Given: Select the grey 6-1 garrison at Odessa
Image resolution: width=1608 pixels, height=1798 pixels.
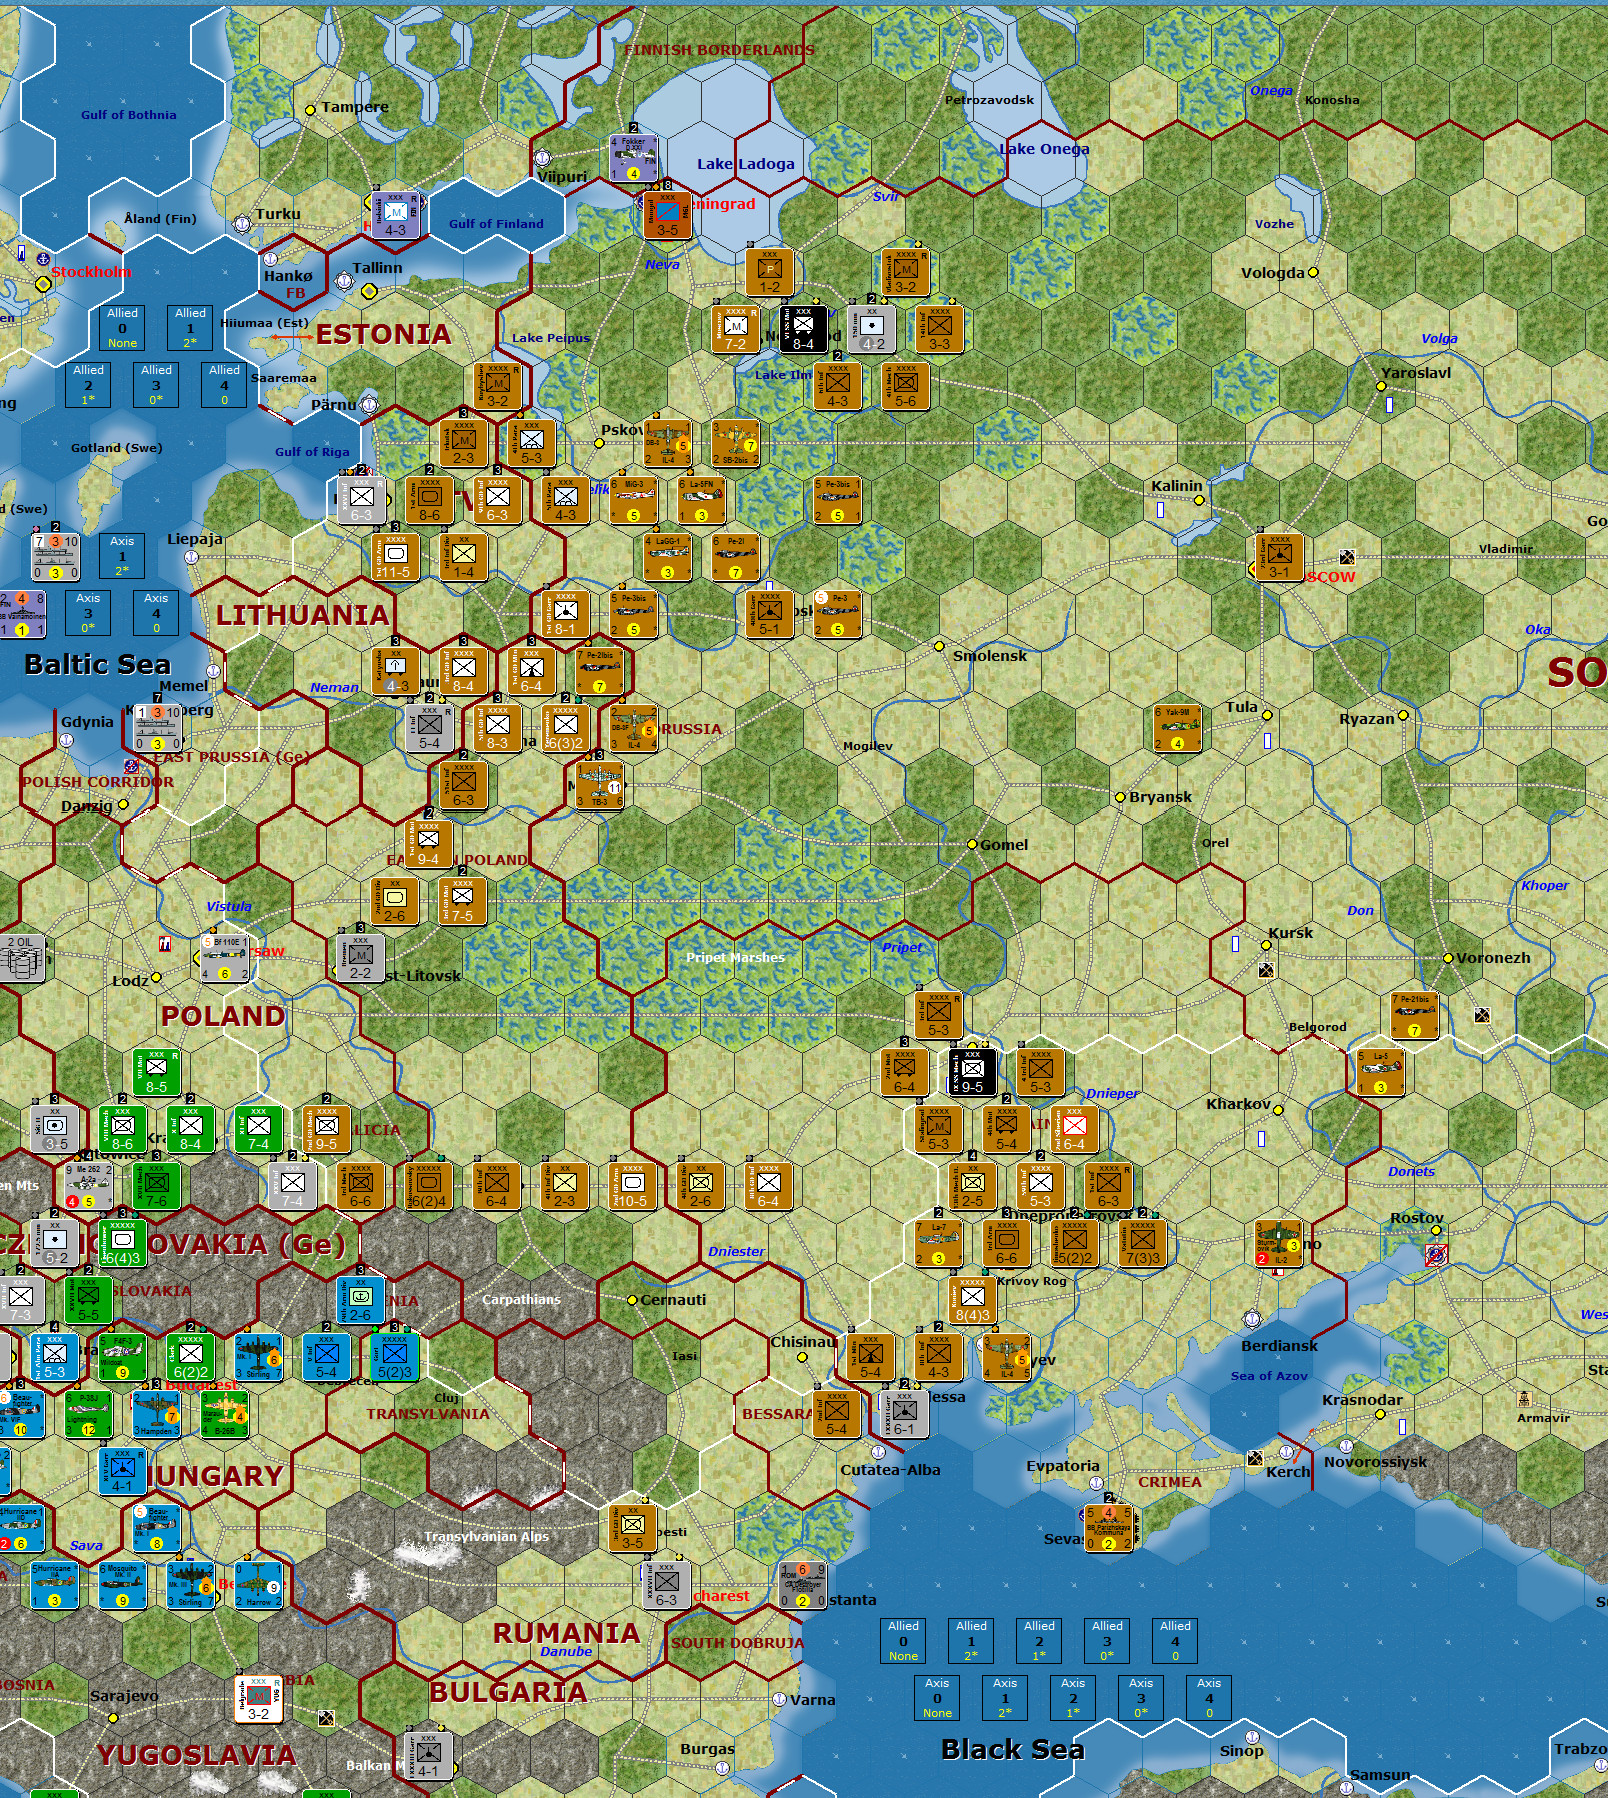Looking at the screenshot, I should click(904, 1414).
